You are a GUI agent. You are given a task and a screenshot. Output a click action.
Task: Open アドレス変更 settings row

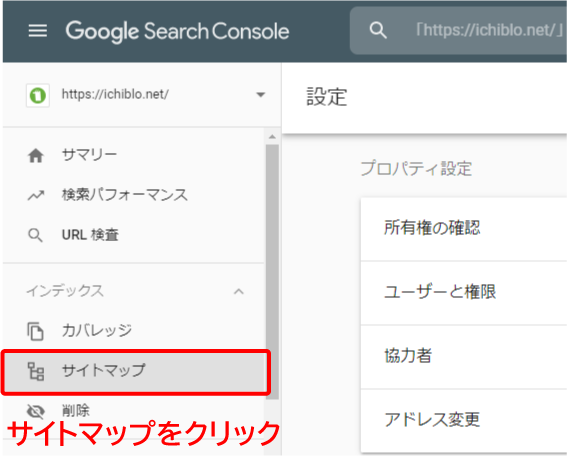[x=464, y=421]
